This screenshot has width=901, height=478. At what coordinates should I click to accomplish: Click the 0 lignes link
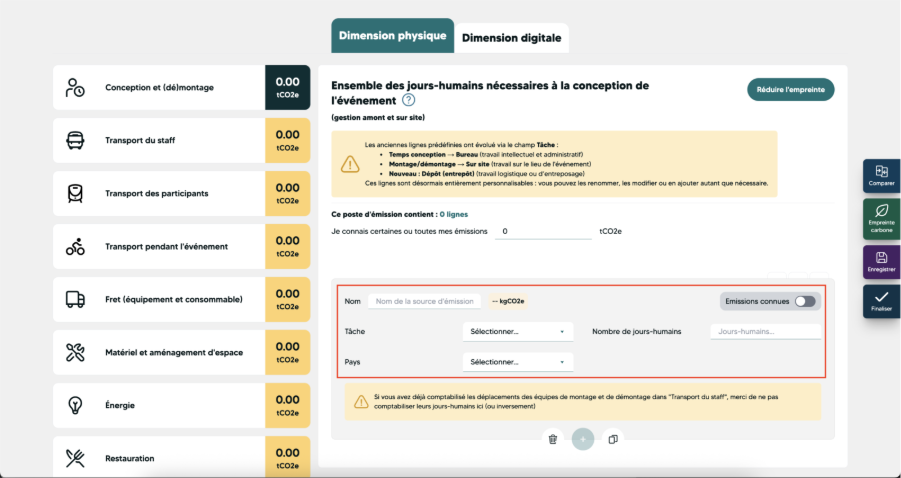click(453, 214)
